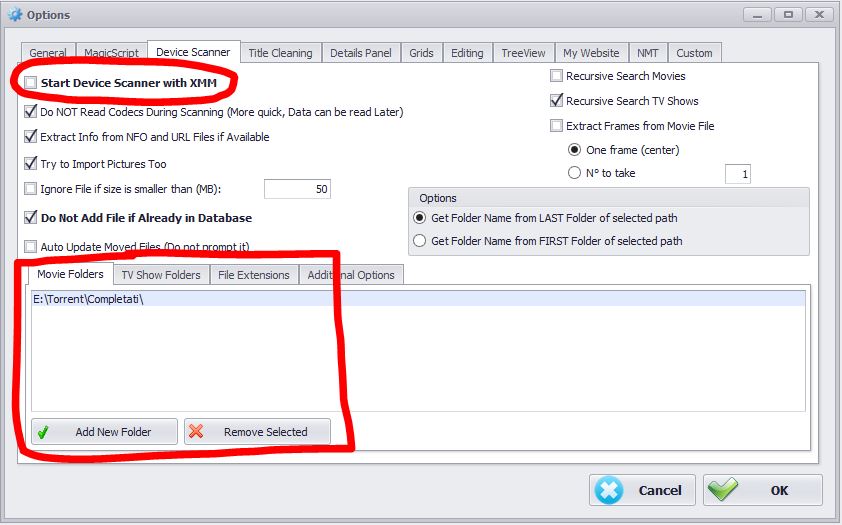The height and width of the screenshot is (525, 842).
Task: Open the Additional Options tab
Action: [x=350, y=275]
